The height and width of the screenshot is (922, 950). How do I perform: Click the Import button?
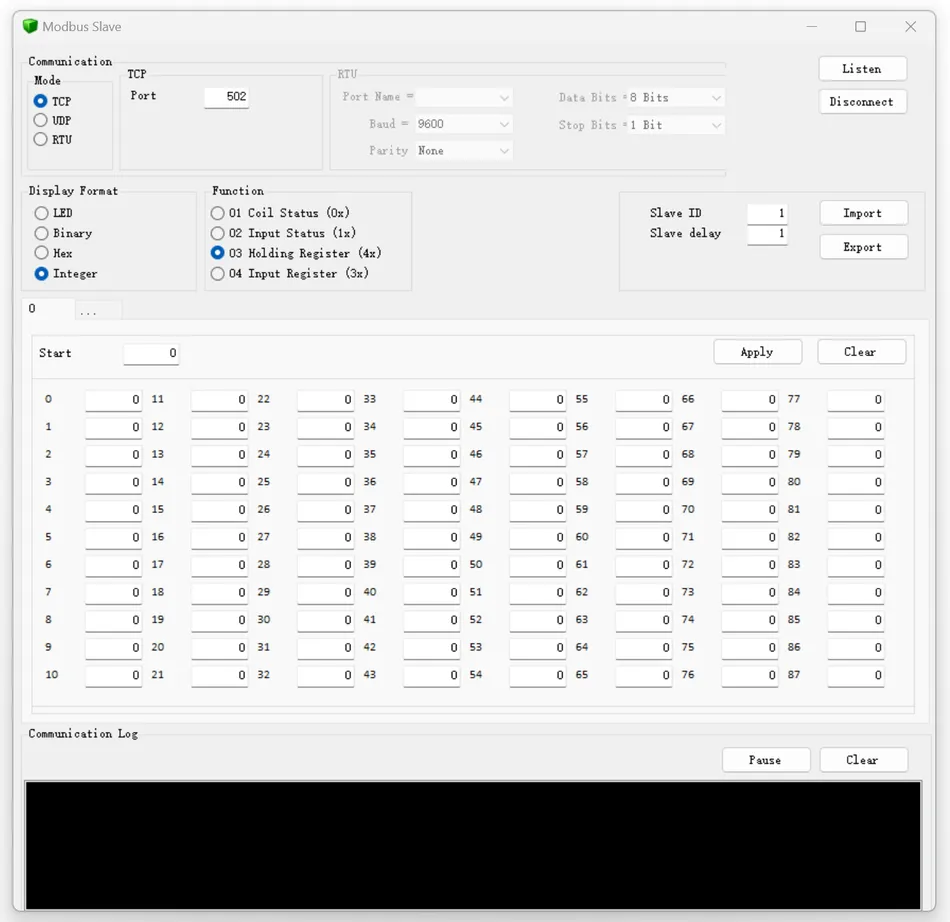(x=863, y=213)
